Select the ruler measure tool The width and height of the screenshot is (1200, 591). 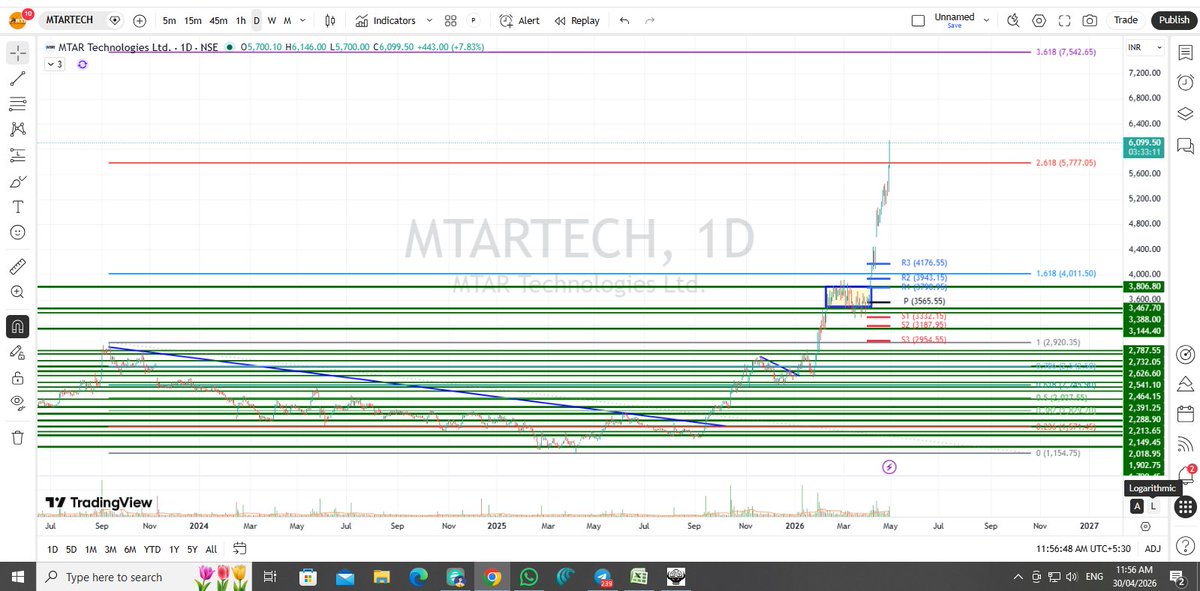click(17, 266)
